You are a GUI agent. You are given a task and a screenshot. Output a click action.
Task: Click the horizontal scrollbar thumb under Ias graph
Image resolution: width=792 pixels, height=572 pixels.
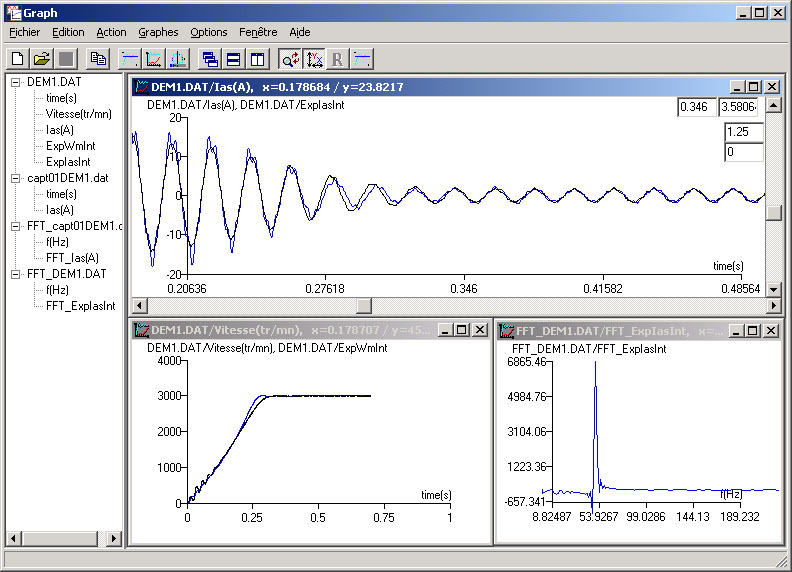point(364,305)
